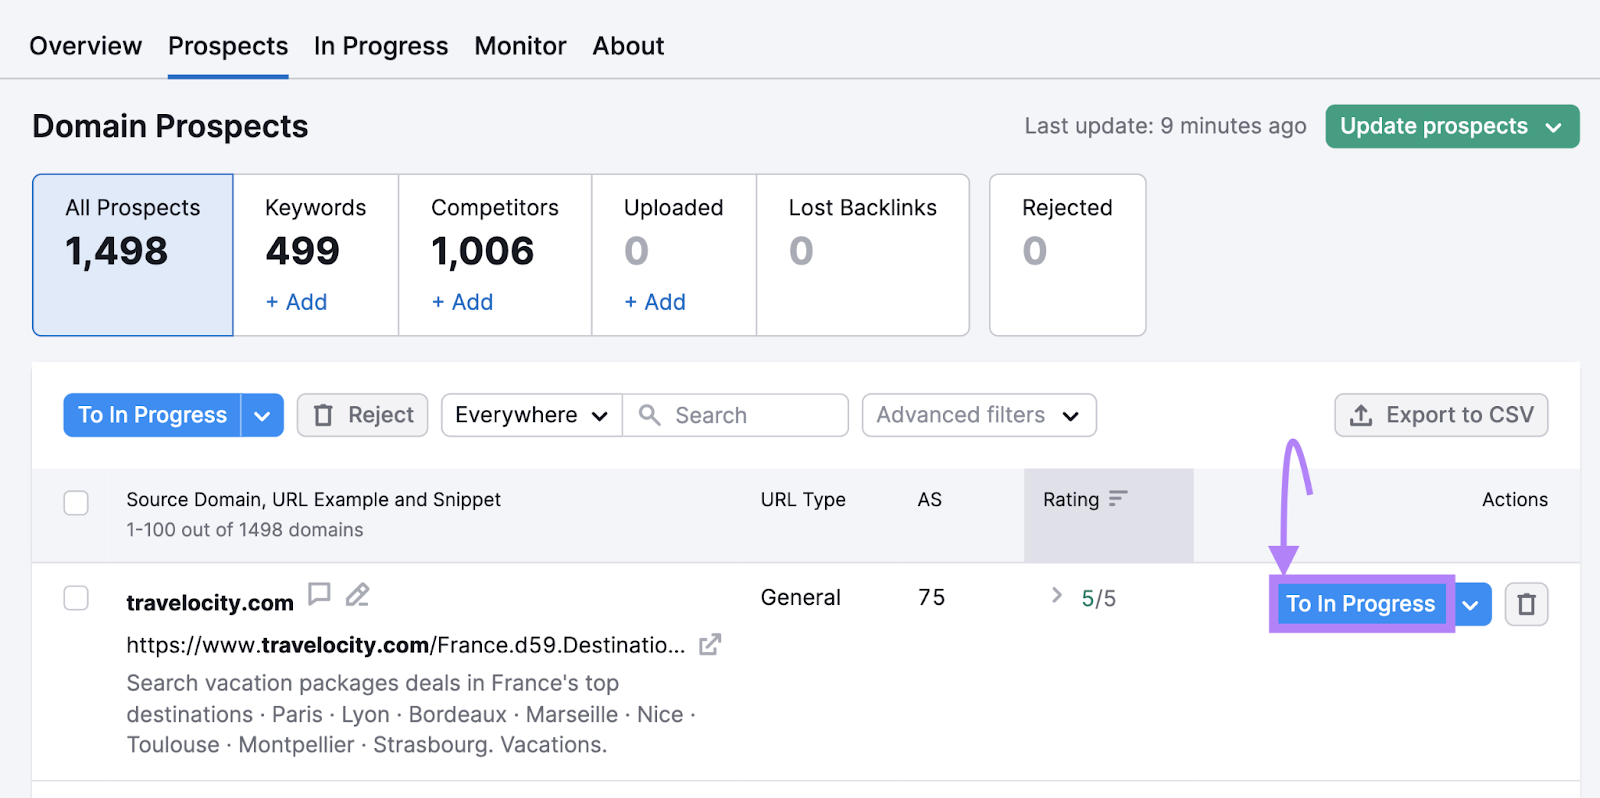Click the Rating sort icon in header
Image resolution: width=1600 pixels, height=798 pixels.
(1118, 498)
